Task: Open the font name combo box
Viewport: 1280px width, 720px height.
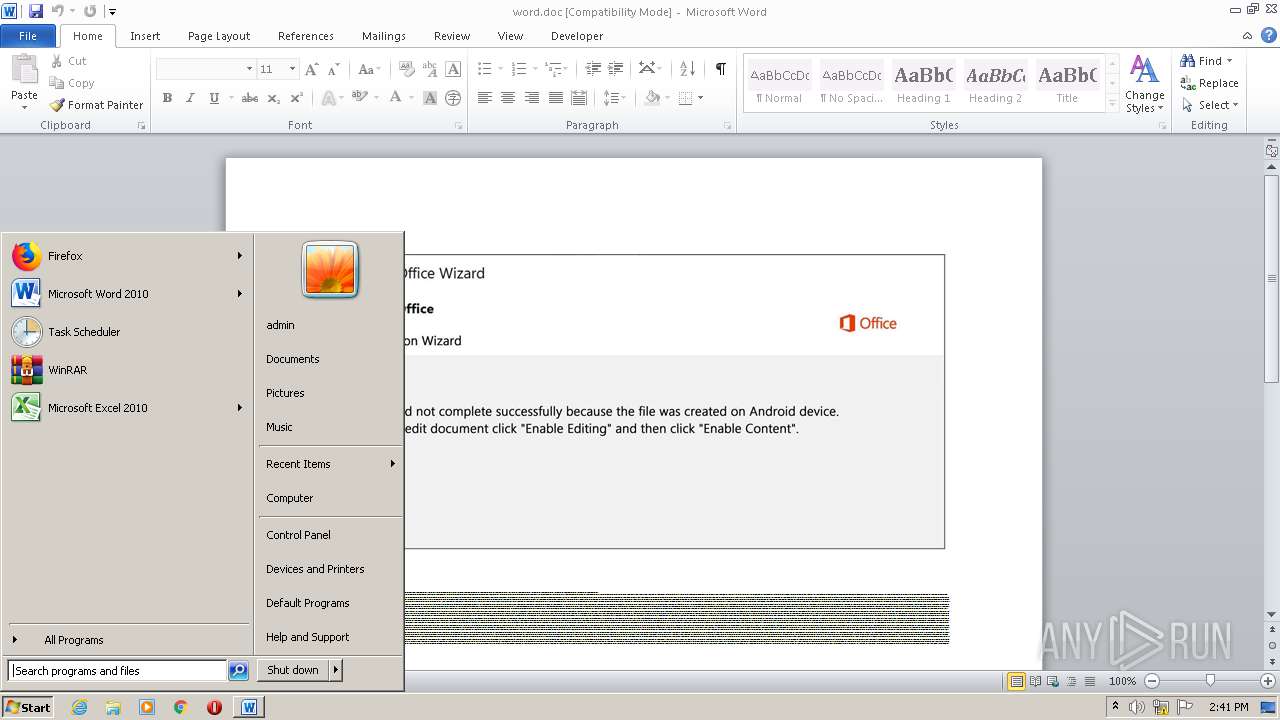Action: [206, 69]
